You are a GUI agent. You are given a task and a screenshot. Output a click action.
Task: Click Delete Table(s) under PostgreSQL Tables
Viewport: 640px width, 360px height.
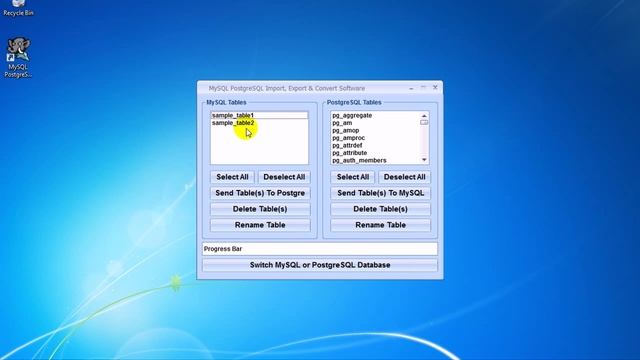(380, 209)
